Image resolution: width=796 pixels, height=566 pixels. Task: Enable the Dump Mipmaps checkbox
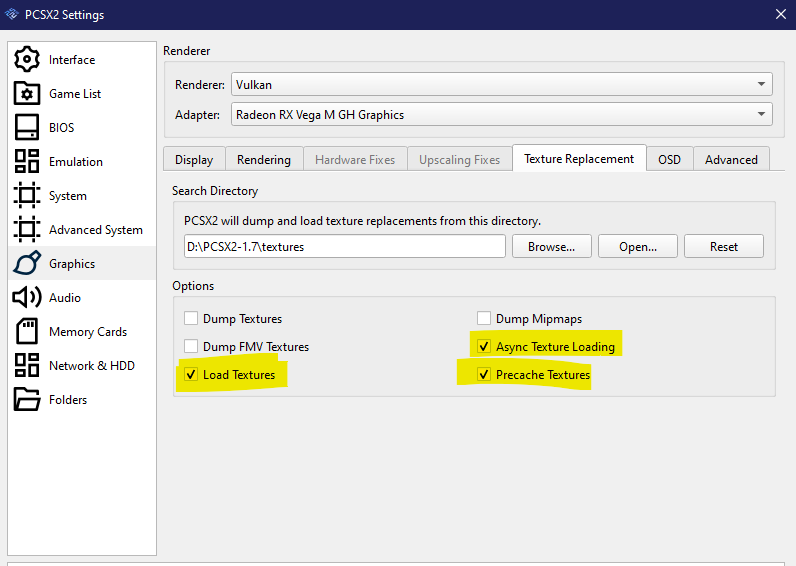tap(484, 318)
